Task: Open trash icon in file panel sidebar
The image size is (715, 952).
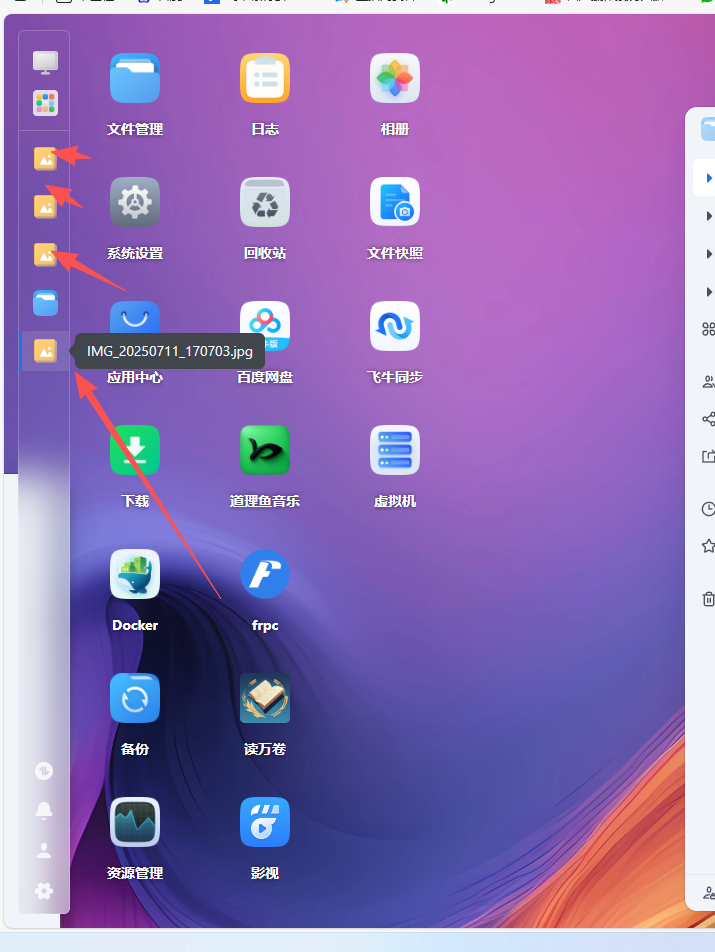Action: pyautogui.click(x=708, y=599)
